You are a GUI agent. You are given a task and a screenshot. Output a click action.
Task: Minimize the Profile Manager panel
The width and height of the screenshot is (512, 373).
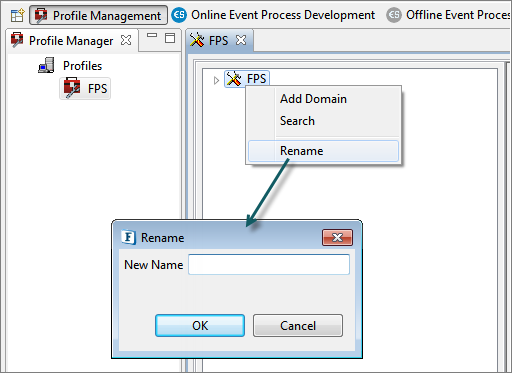click(x=152, y=35)
